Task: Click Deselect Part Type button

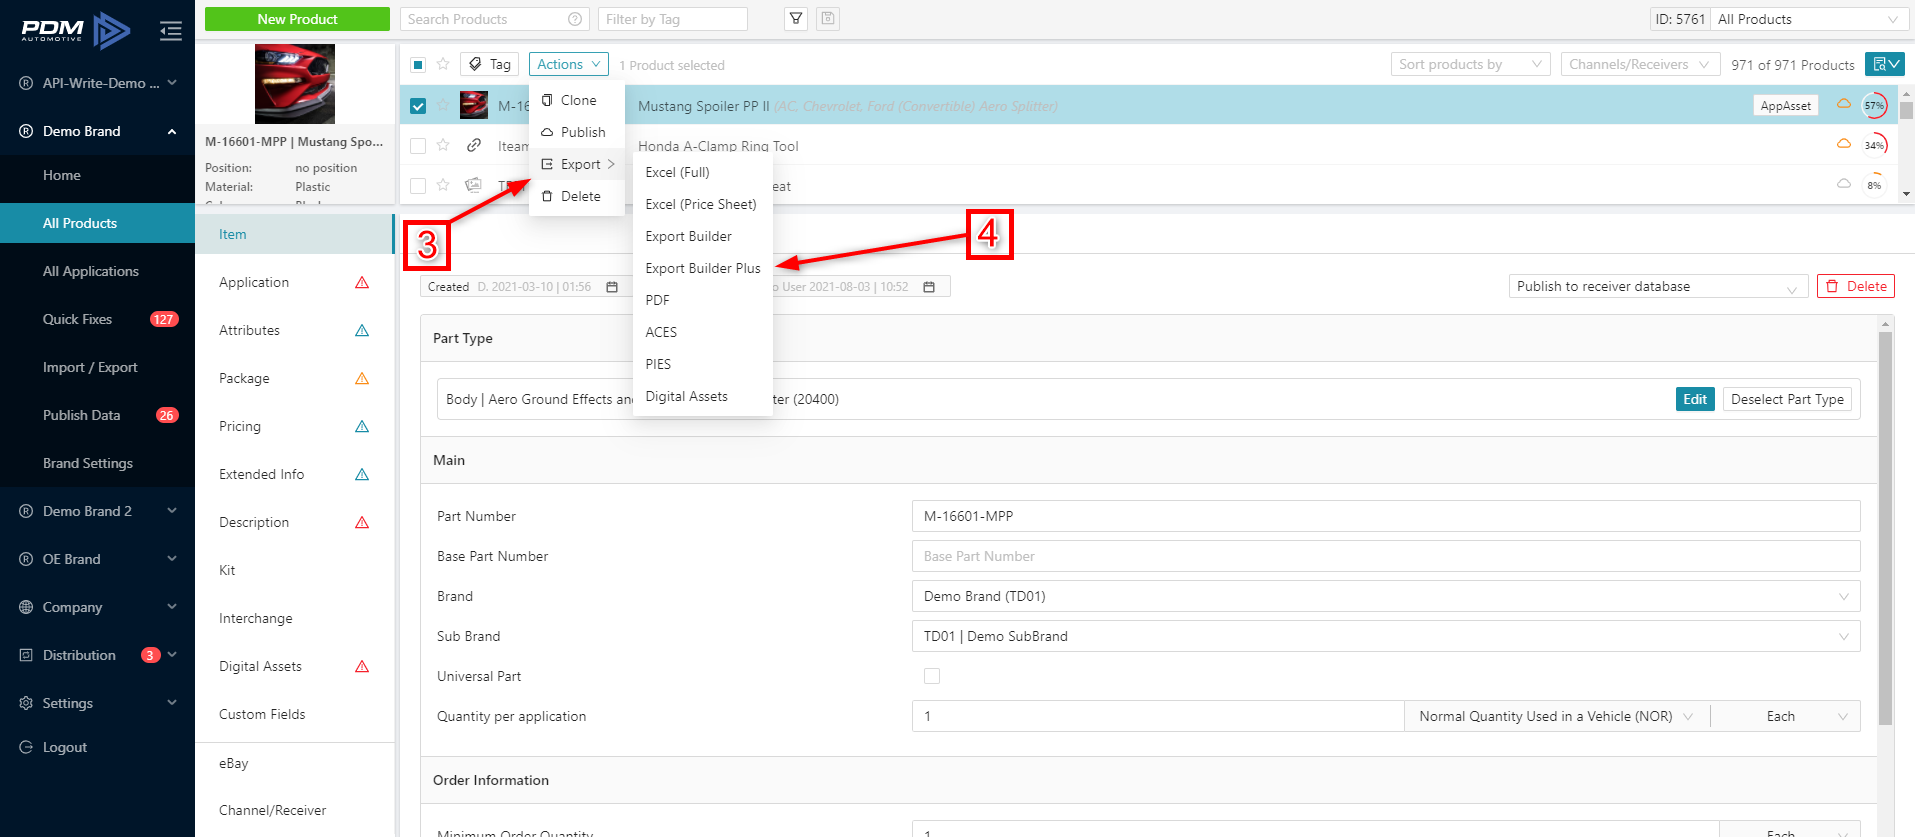Action: (x=1787, y=399)
